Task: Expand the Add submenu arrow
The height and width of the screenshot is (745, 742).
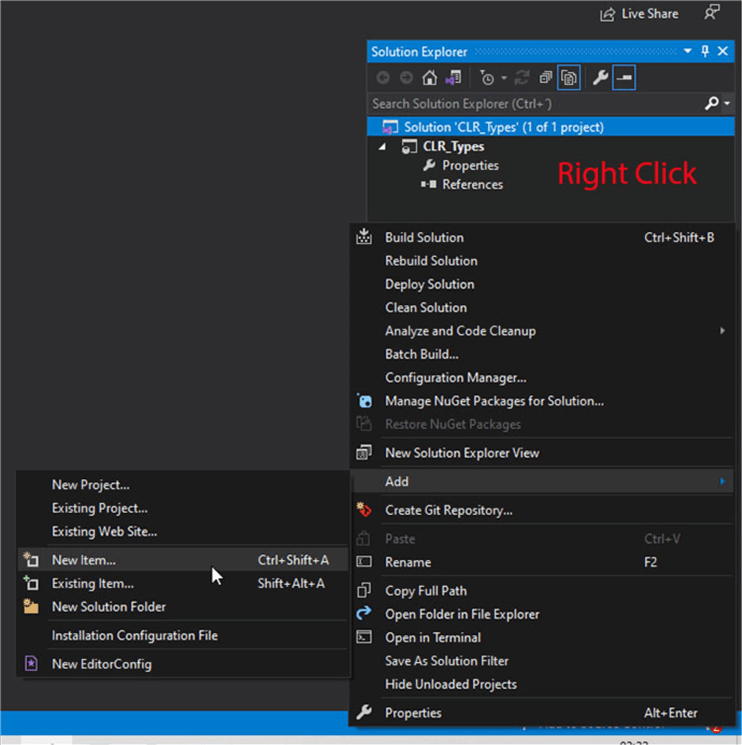Action: [x=722, y=481]
